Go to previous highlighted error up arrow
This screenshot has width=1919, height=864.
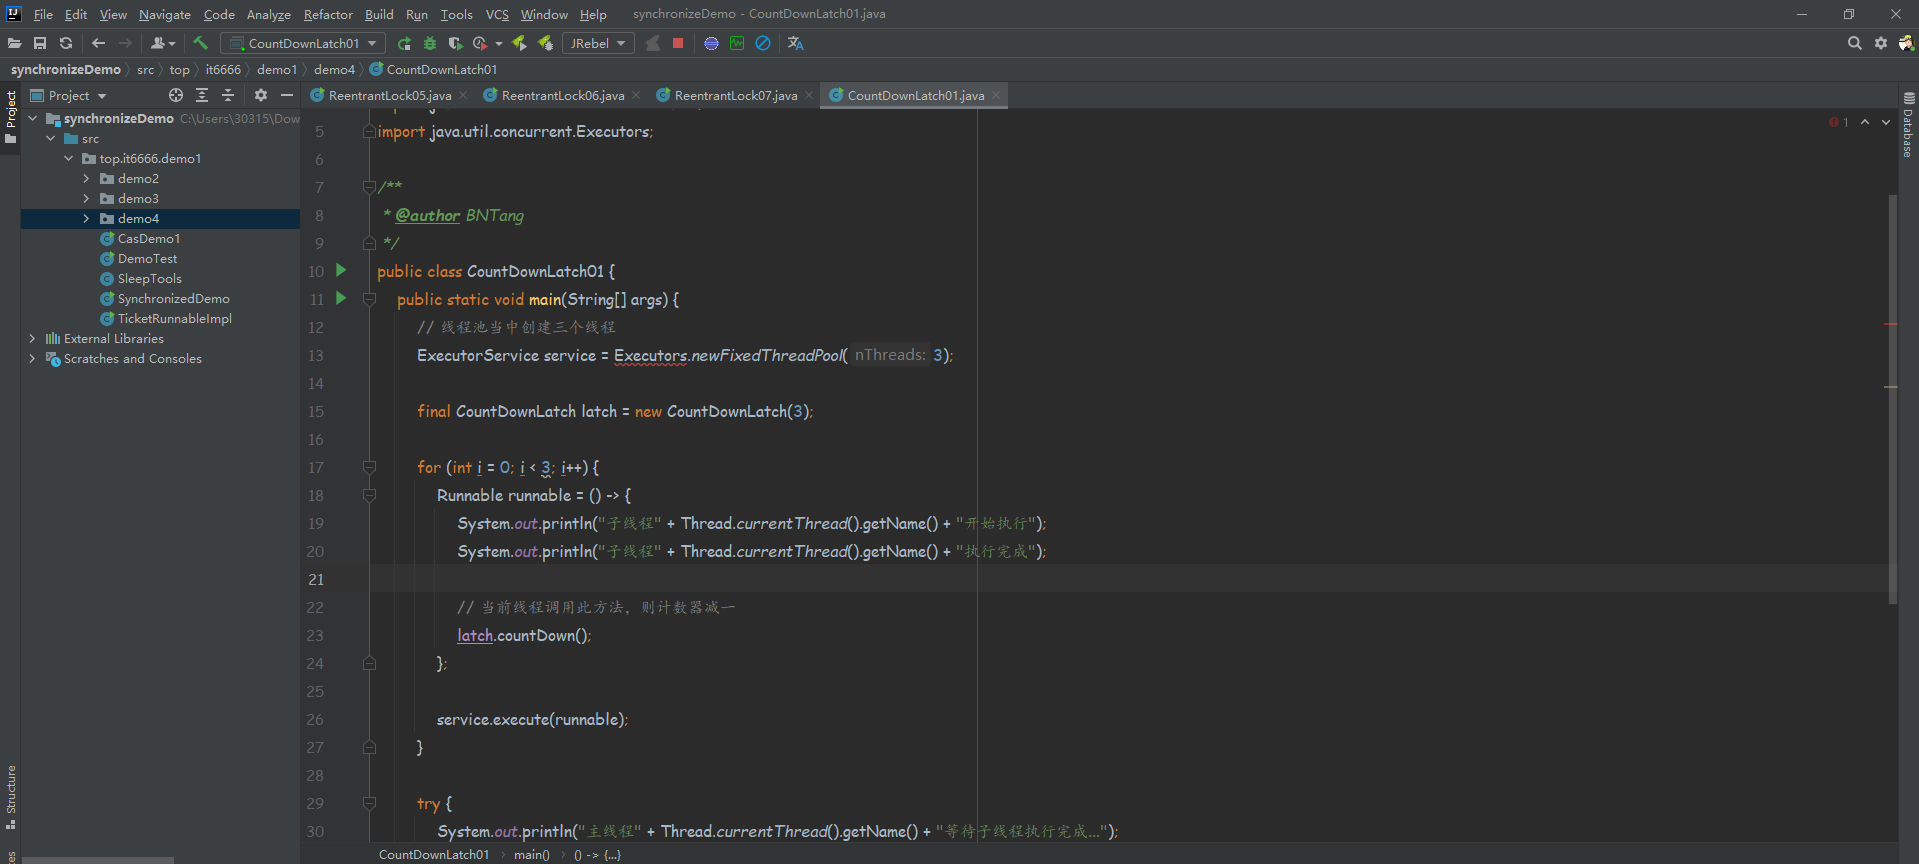point(1865,122)
